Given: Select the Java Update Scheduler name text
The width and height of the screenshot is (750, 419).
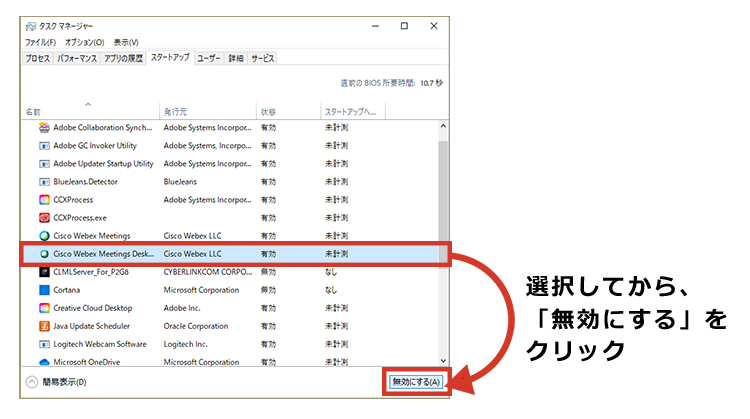Looking at the screenshot, I should [x=91, y=326].
